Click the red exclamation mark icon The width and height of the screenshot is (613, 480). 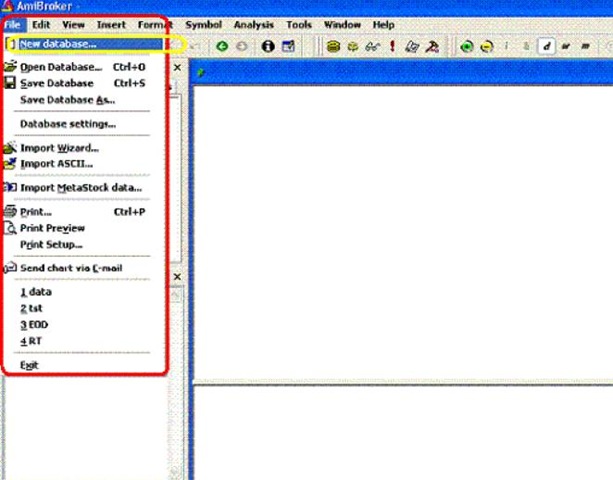(x=392, y=46)
